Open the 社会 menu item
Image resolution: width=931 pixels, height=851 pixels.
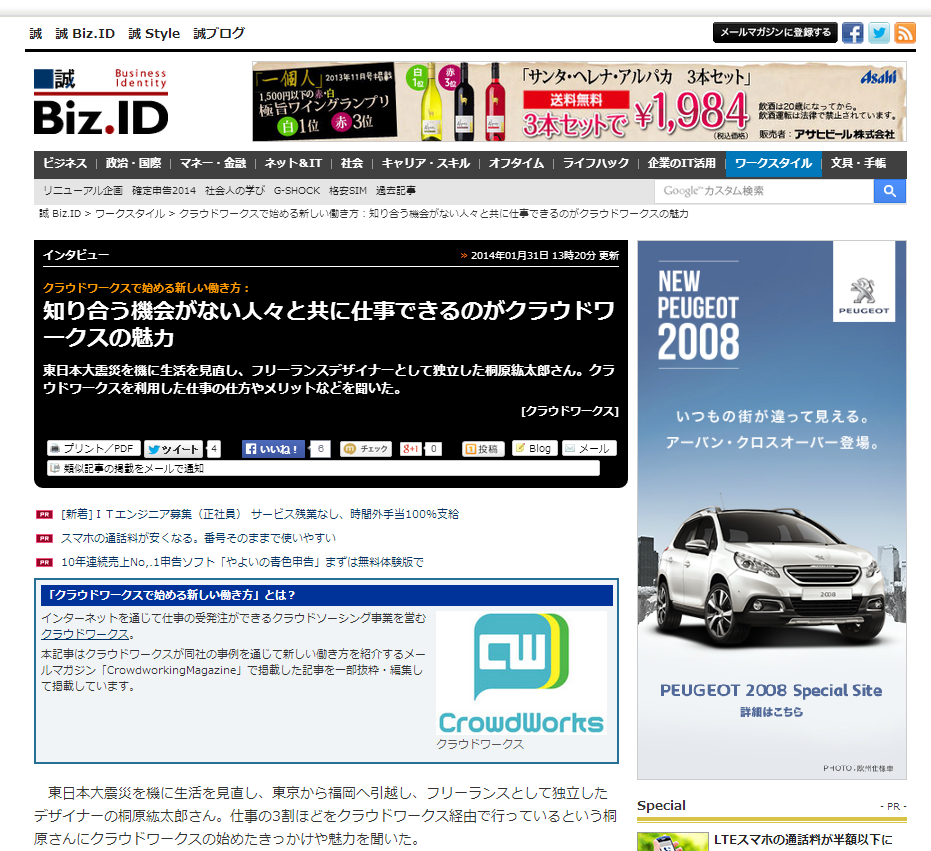click(352, 163)
